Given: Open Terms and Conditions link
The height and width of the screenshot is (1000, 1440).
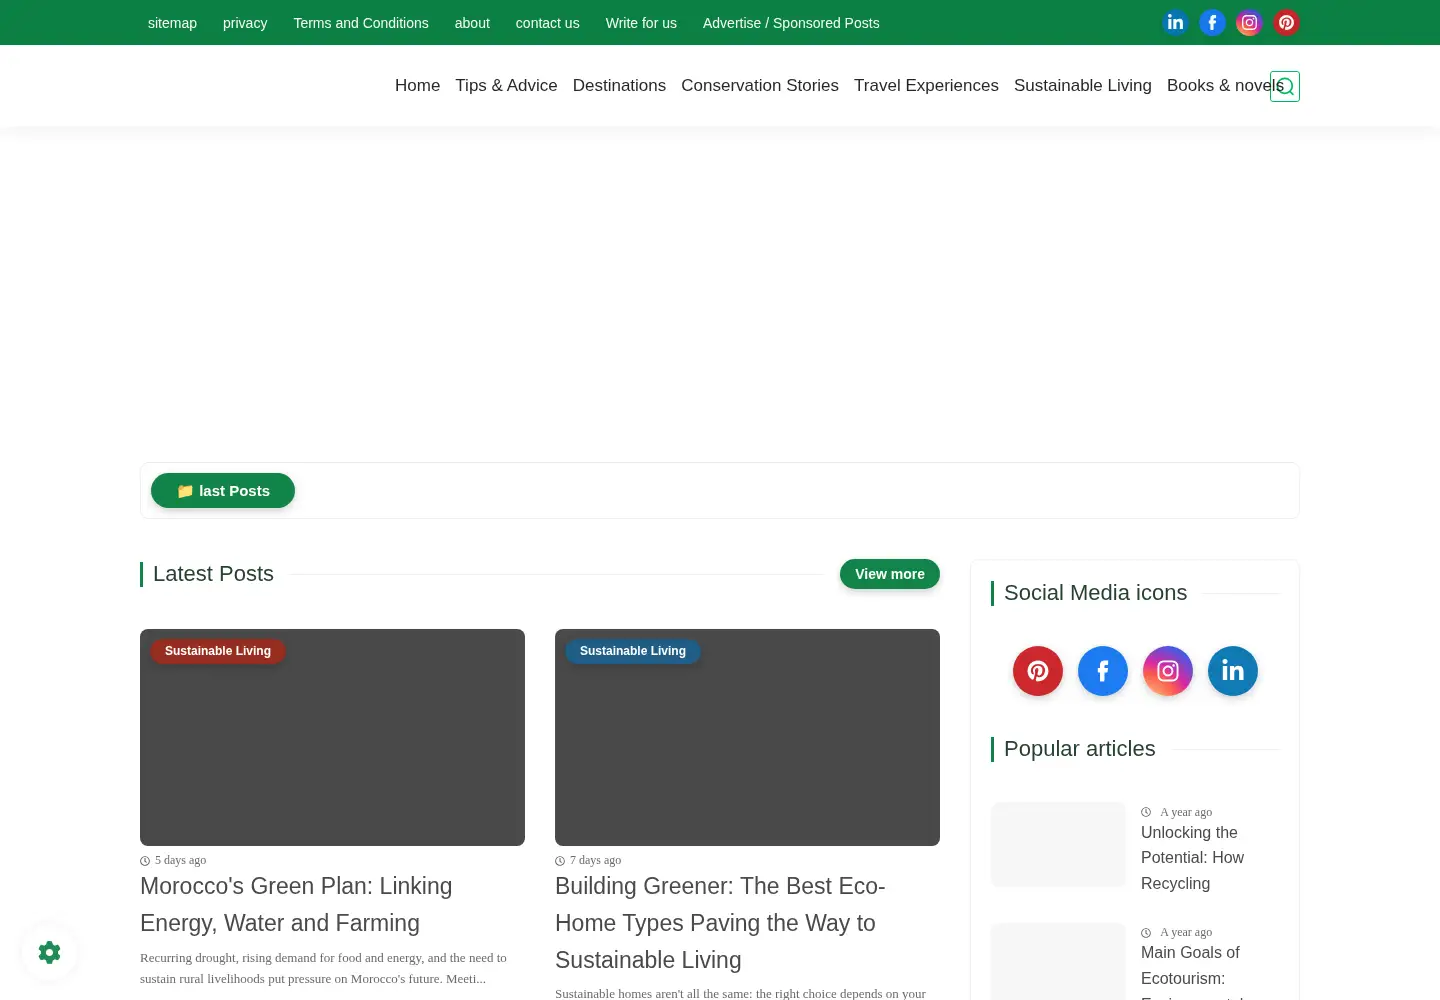Looking at the screenshot, I should (x=361, y=23).
